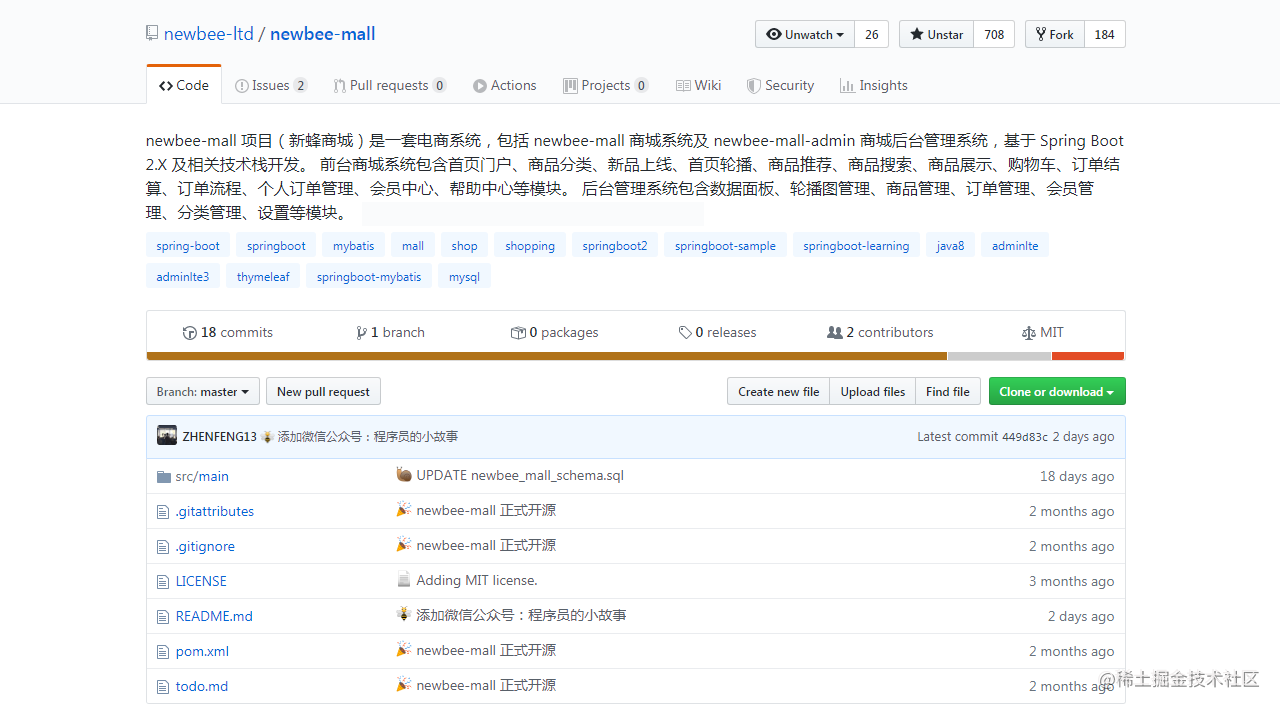
Task: Click the people icon beside 2 contributors
Action: pos(835,333)
